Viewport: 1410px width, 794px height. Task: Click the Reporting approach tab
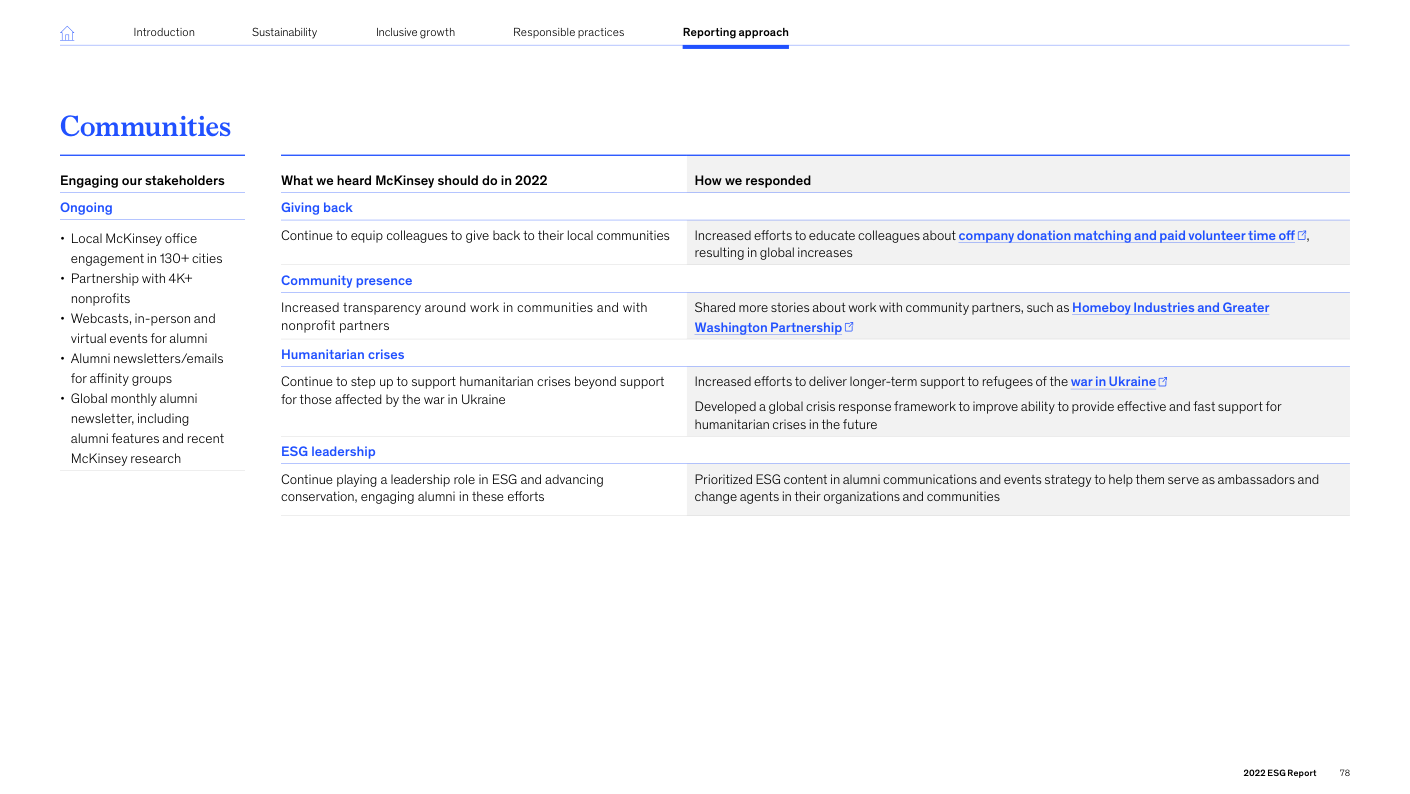(735, 32)
